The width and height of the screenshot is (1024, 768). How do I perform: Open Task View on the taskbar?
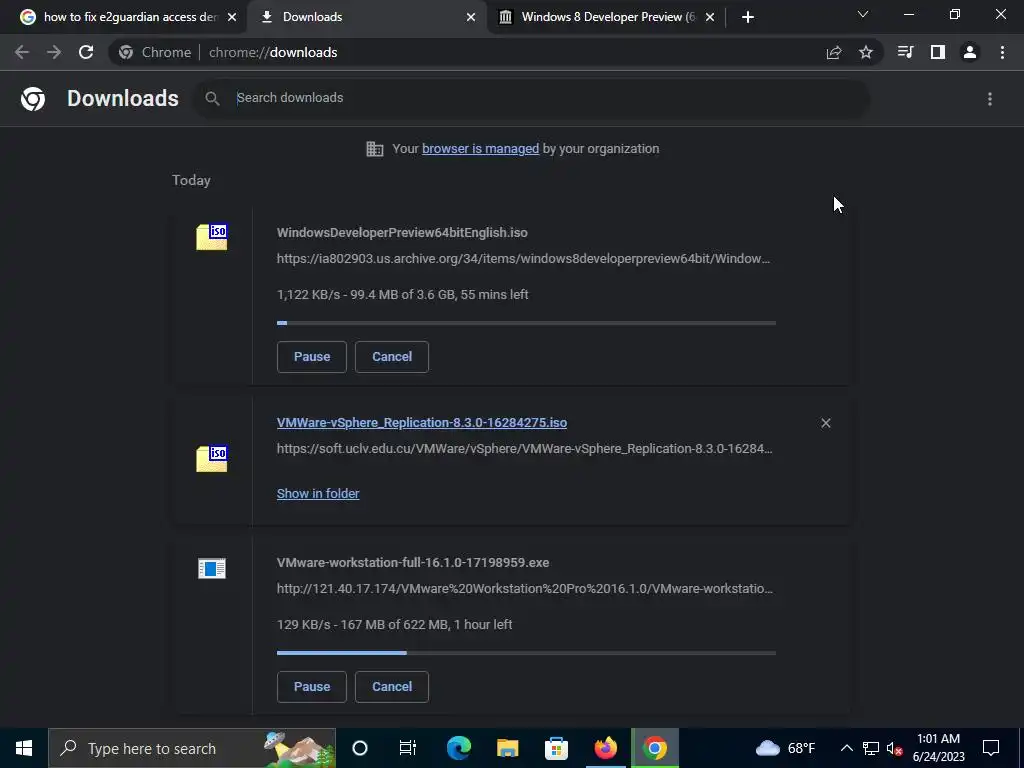tap(408, 748)
